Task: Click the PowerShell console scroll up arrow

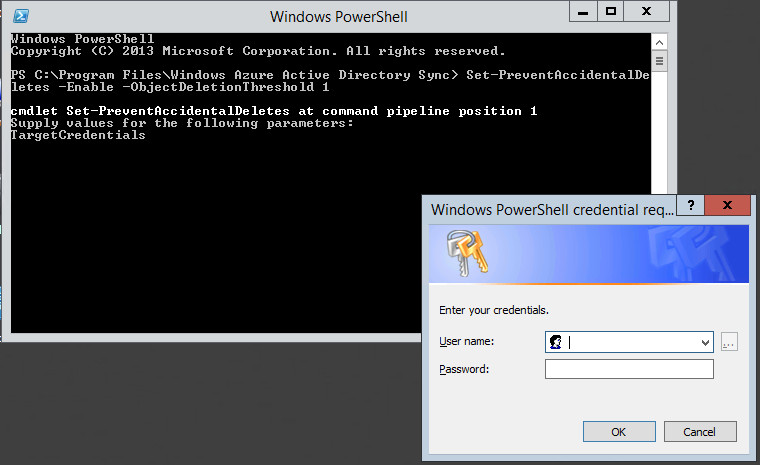Action: click(659, 42)
